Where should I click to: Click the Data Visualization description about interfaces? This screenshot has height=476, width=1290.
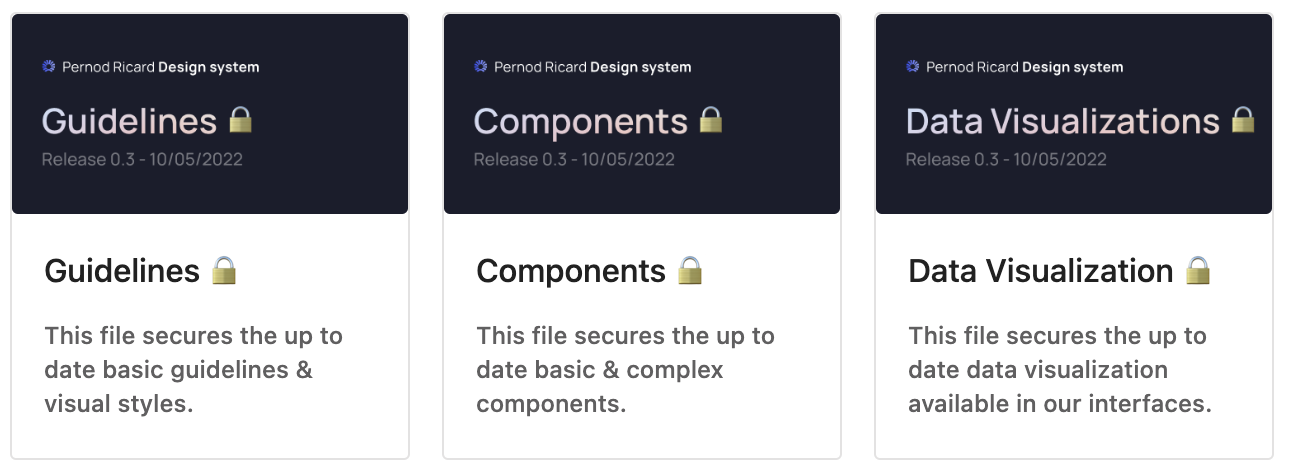[1059, 370]
